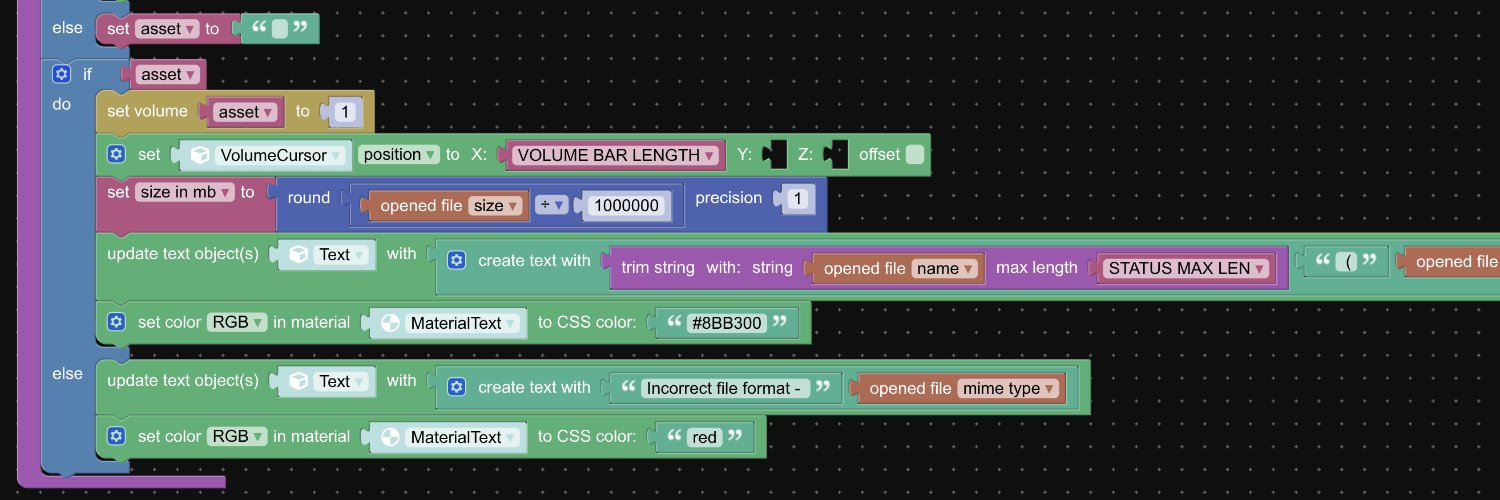Click "else" label beside set asset block
This screenshot has height=500, width=1500.
(x=68, y=27)
